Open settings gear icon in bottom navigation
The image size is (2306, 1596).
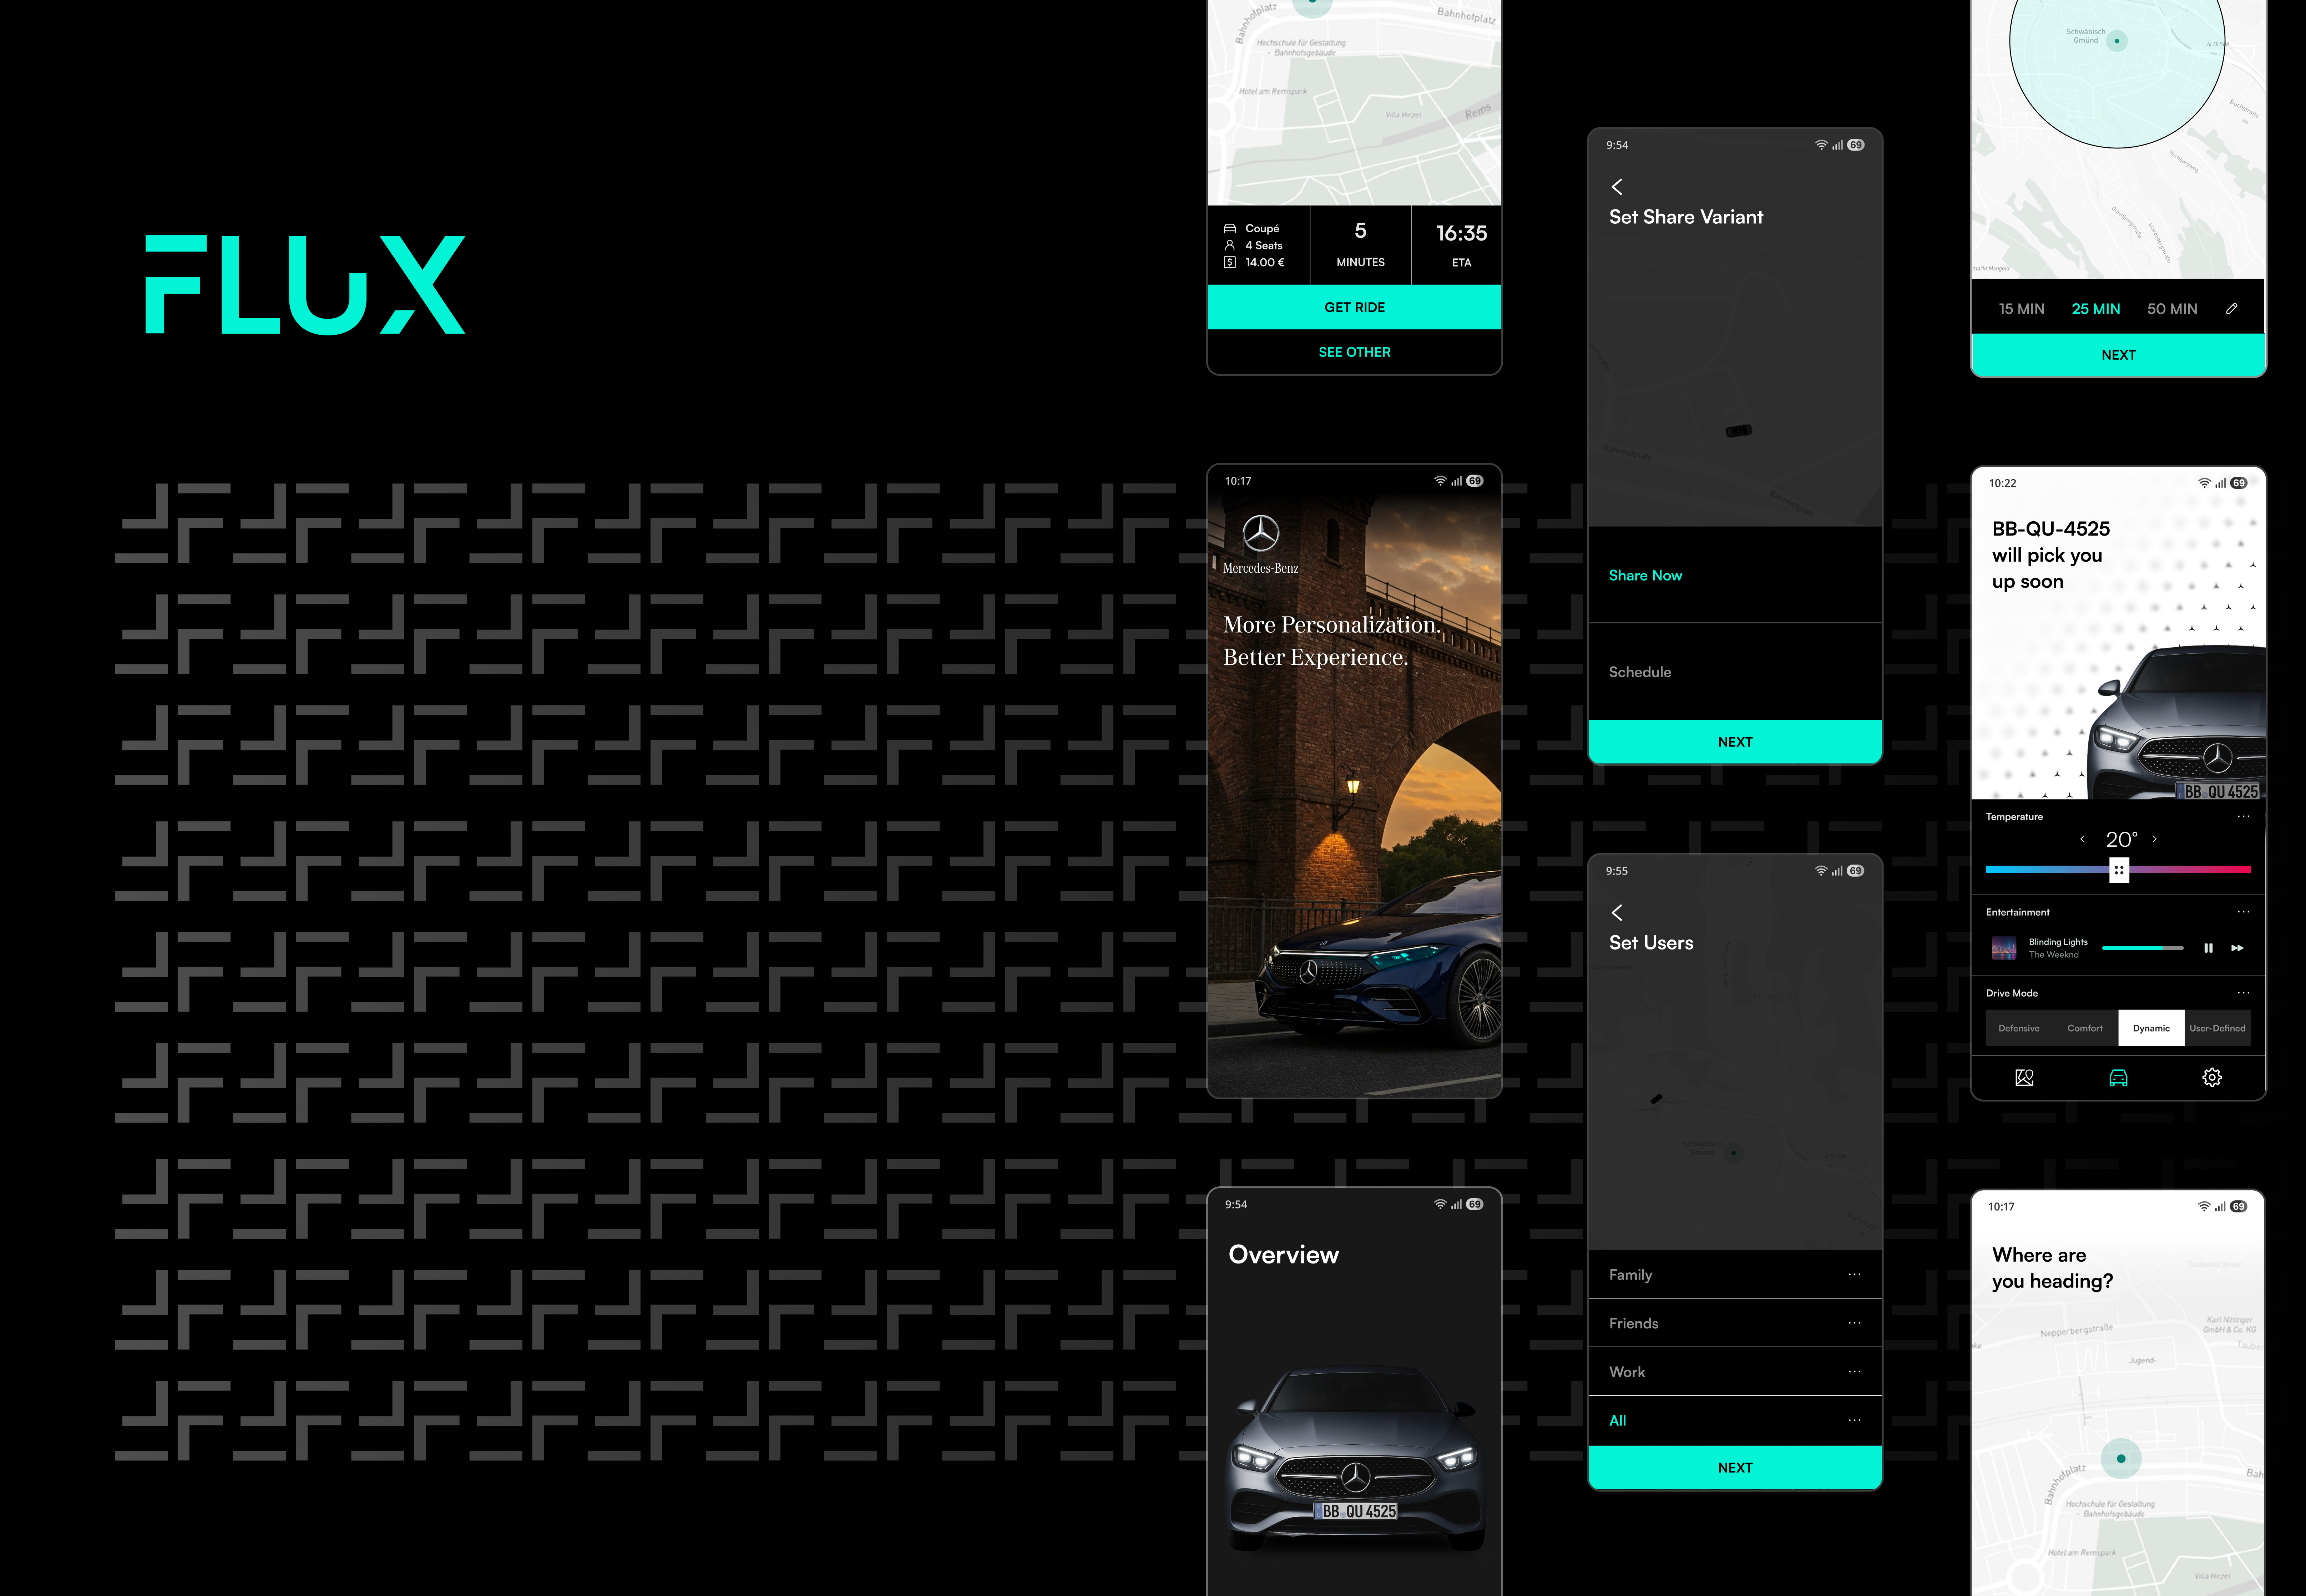[2212, 1077]
